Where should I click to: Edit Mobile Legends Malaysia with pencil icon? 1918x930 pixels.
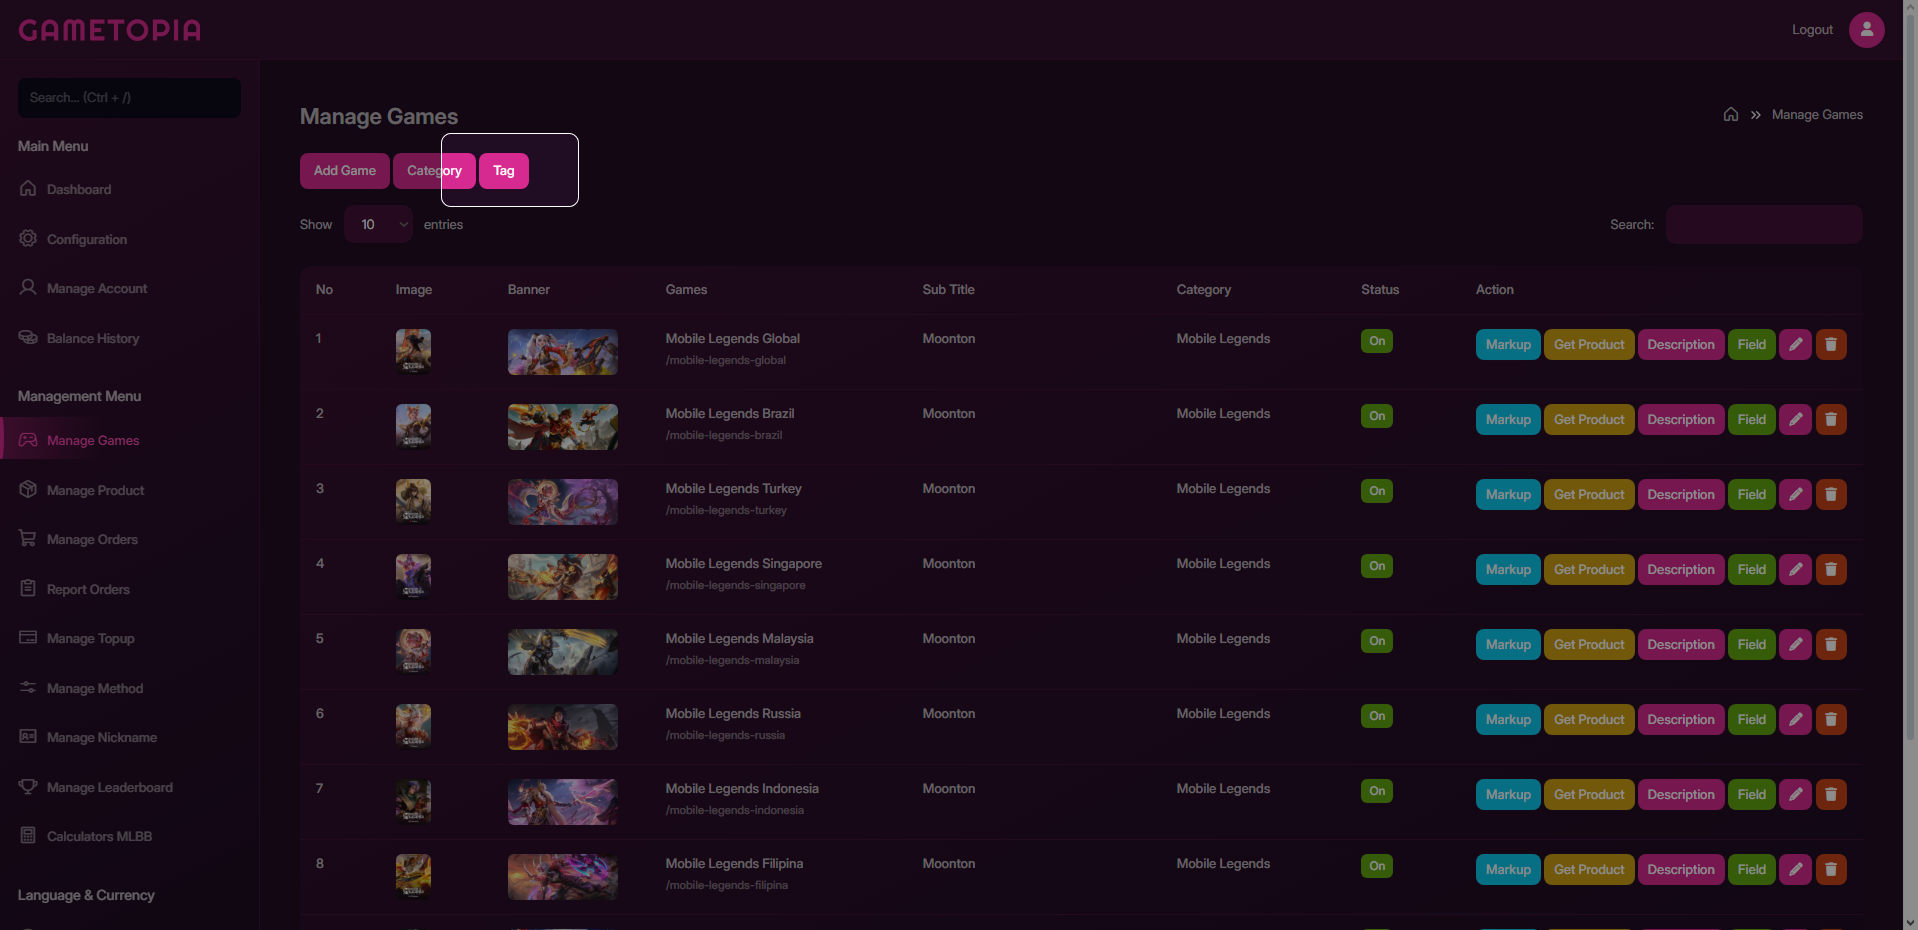[1795, 644]
